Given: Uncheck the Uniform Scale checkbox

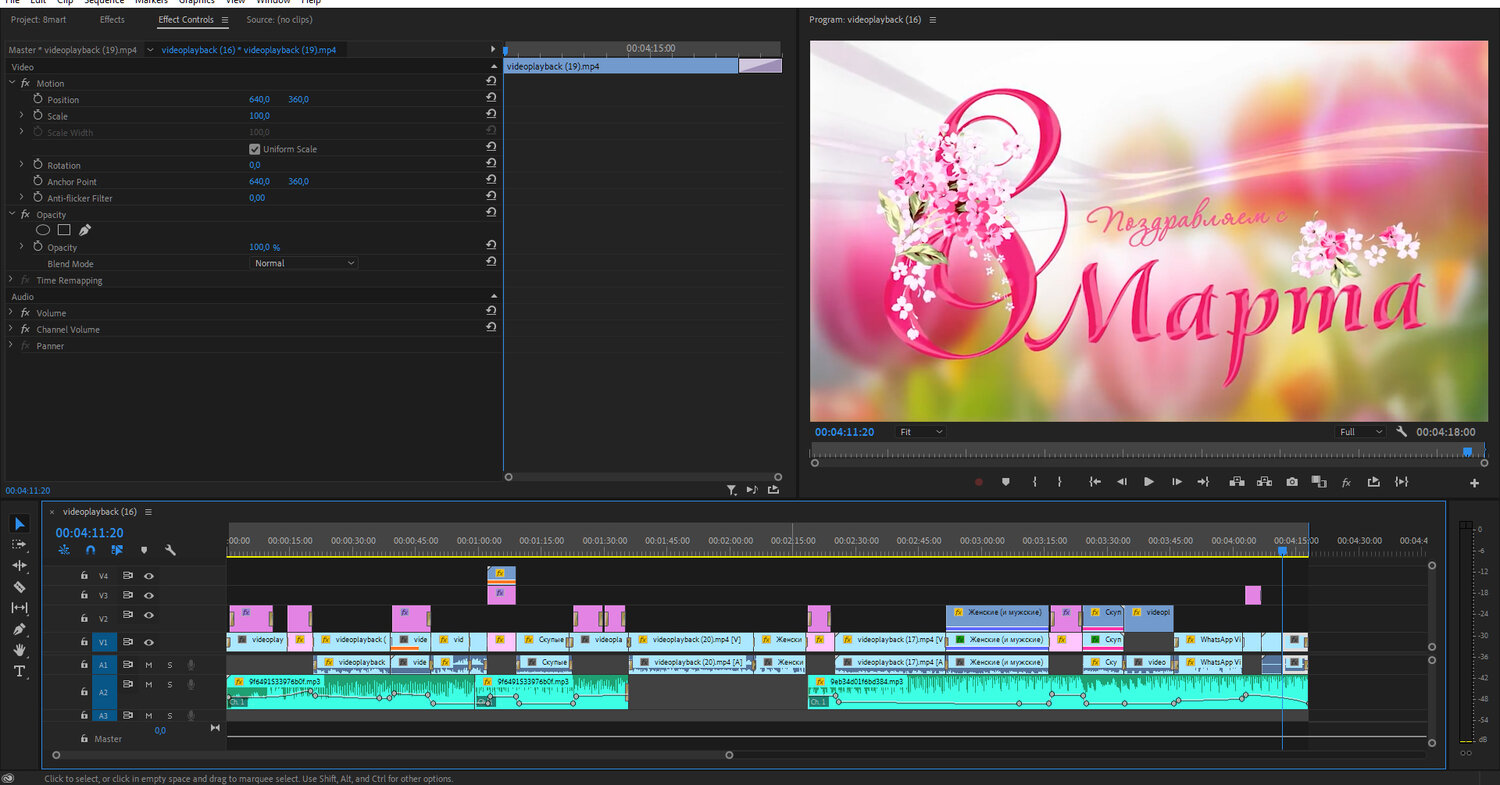Looking at the screenshot, I should click(x=254, y=149).
